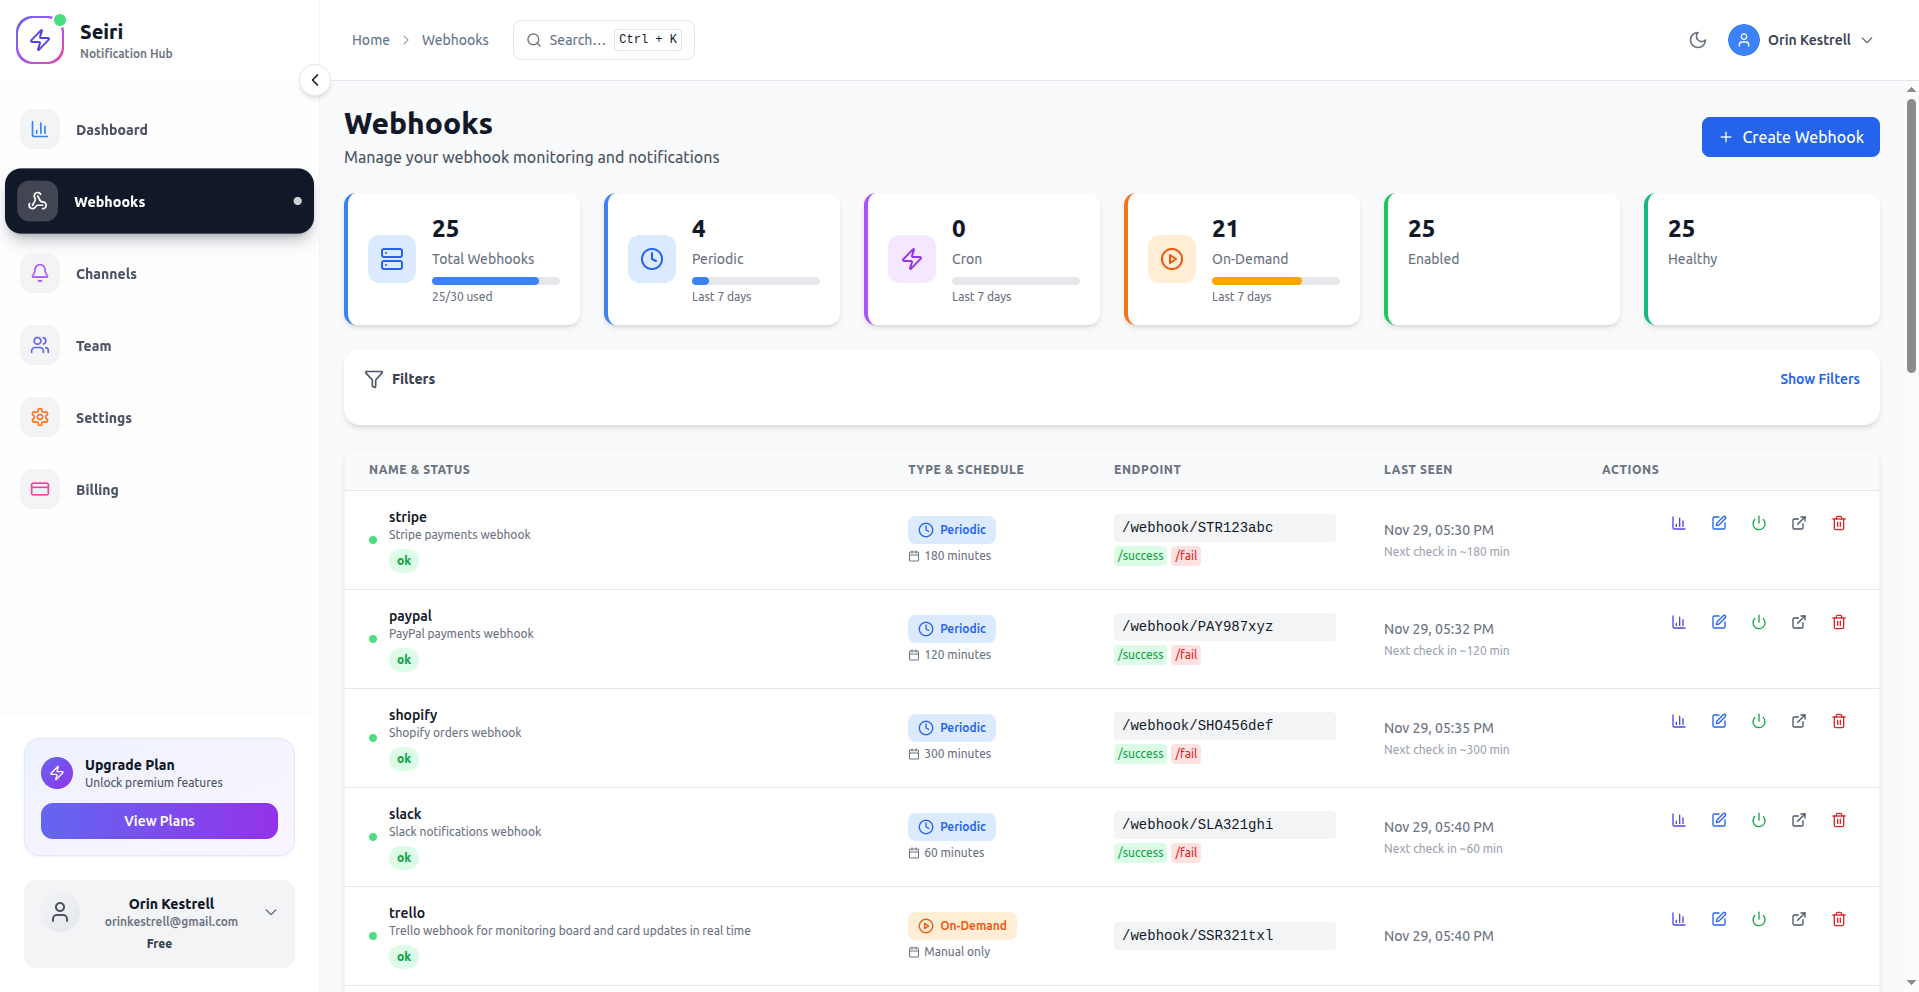The width and height of the screenshot is (1919, 992).
Task: Delete the shopify webhook
Action: tap(1838, 721)
